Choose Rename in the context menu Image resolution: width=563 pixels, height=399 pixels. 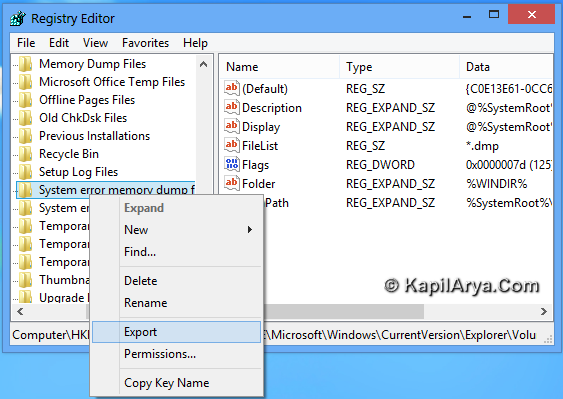pos(176,303)
